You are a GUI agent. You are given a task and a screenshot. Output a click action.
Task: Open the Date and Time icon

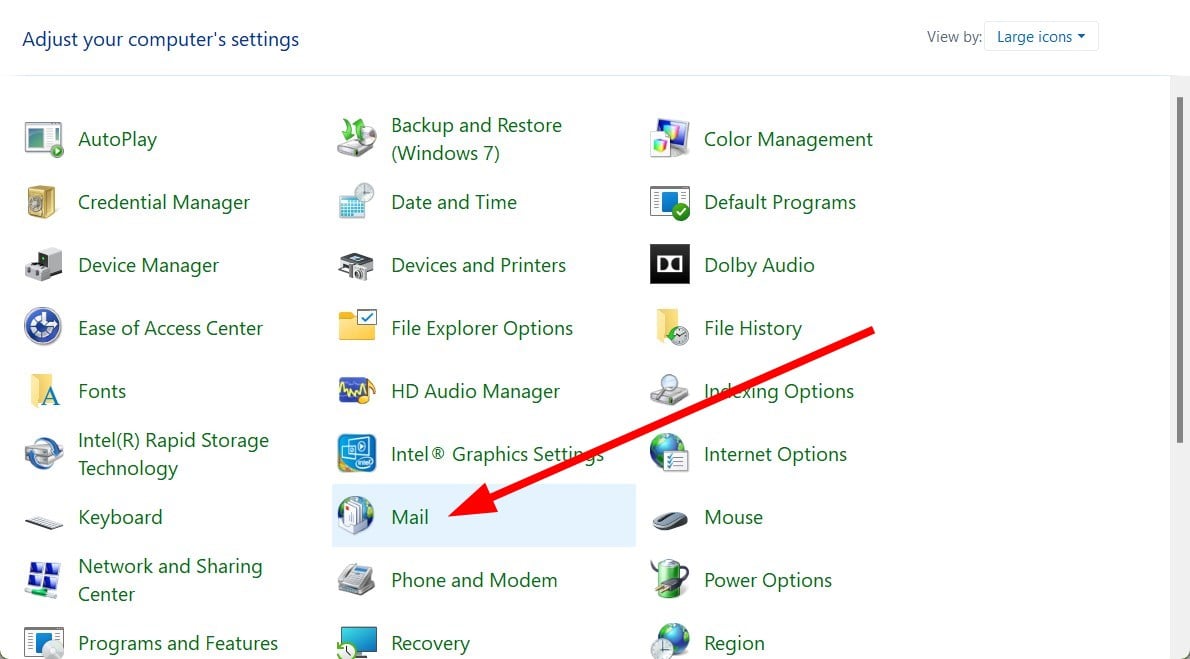tap(357, 202)
